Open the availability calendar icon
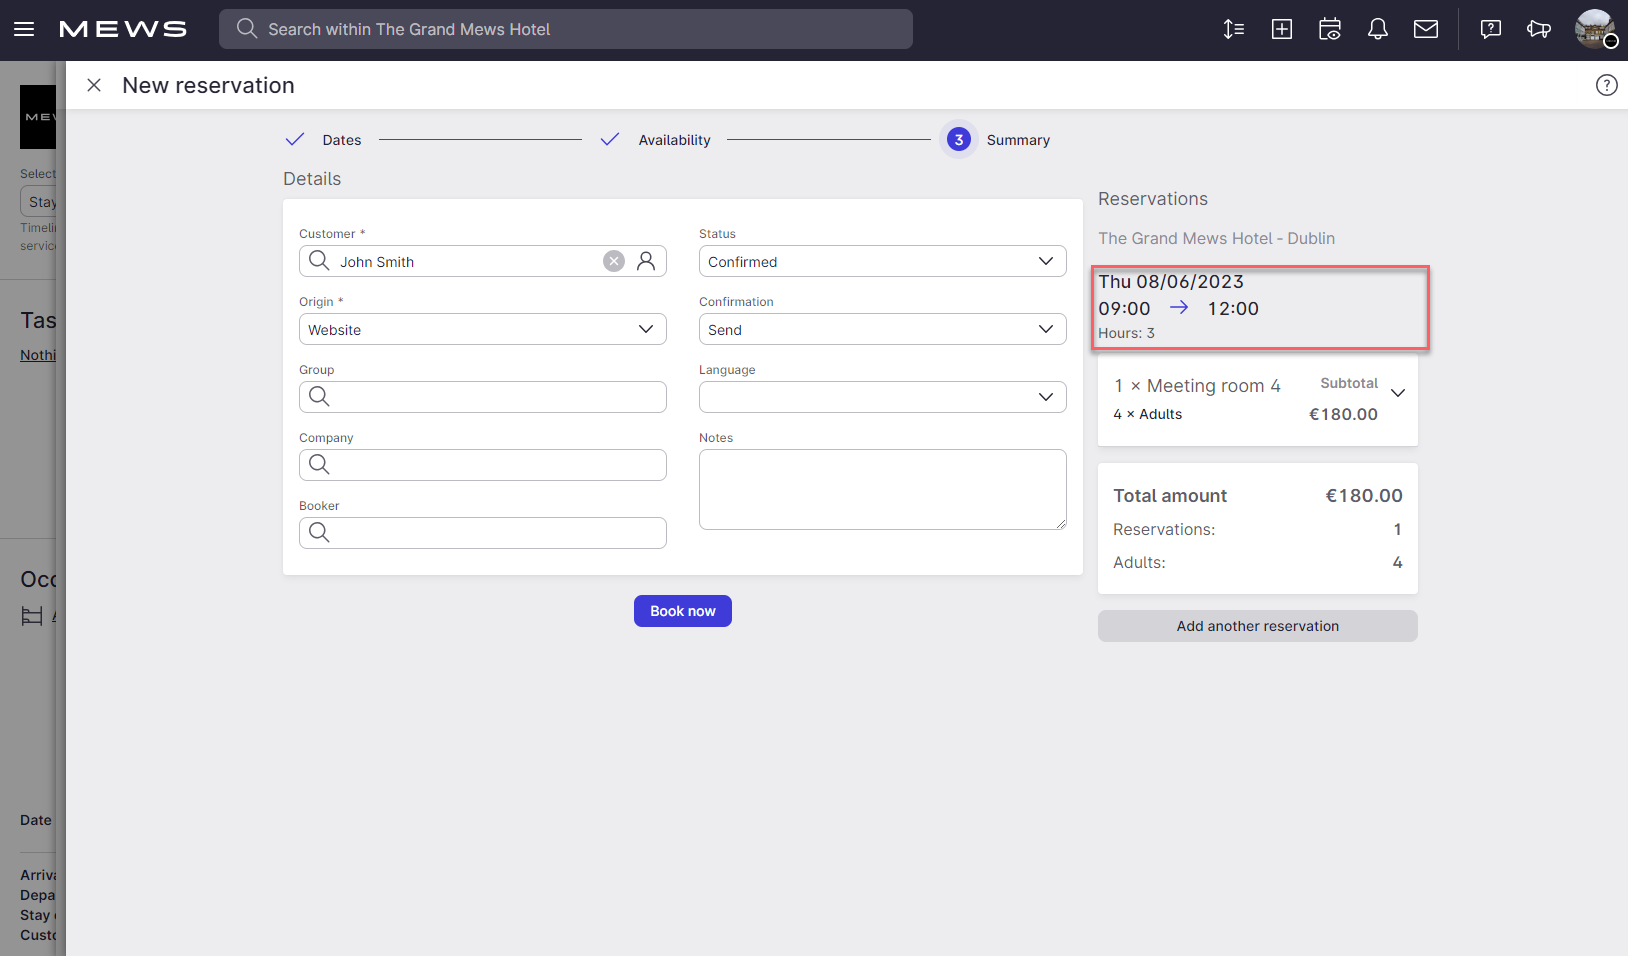The image size is (1628, 956). coord(1330,29)
